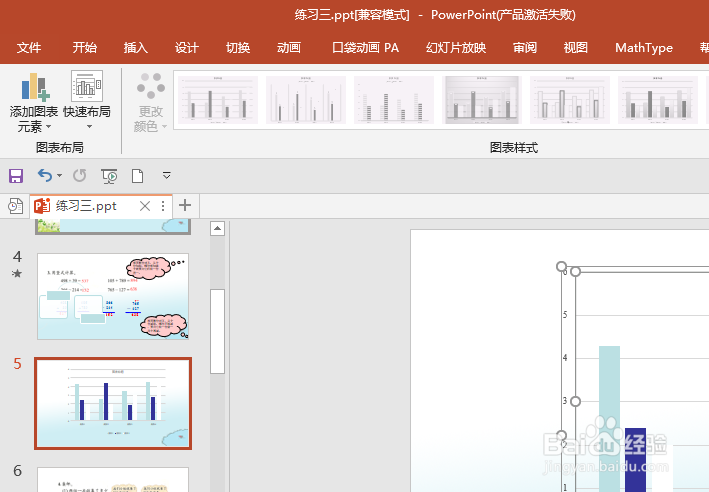709x492 pixels.
Task: Select the second chart style thumbnail
Action: pos(306,100)
